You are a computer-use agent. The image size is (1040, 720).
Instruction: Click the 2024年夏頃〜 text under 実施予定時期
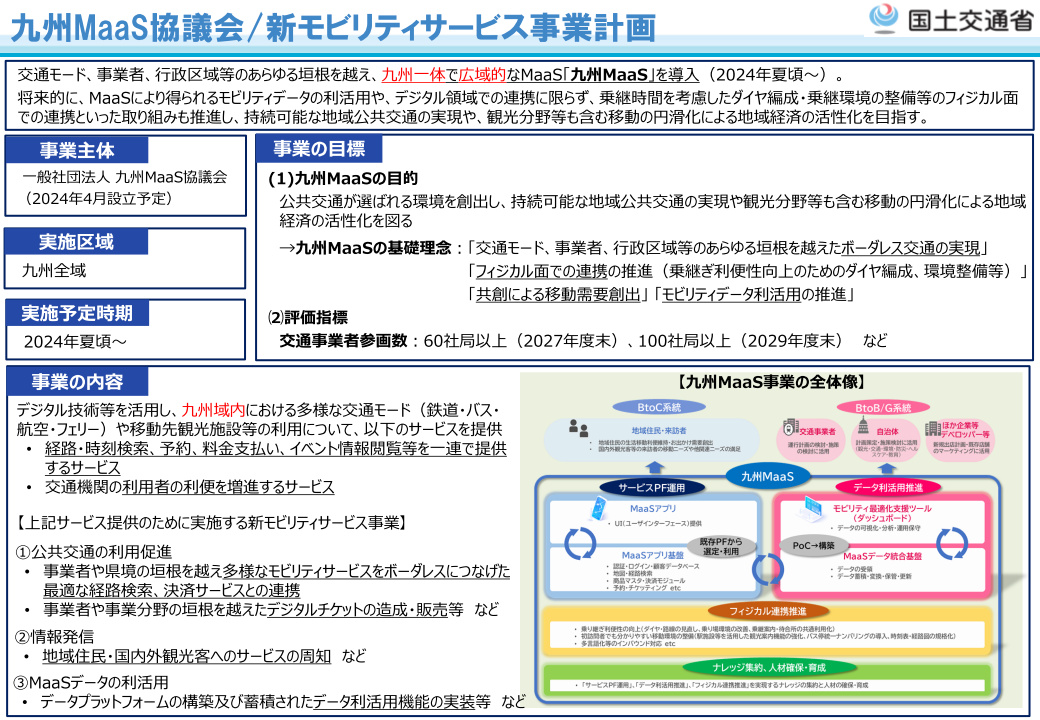pos(75,341)
